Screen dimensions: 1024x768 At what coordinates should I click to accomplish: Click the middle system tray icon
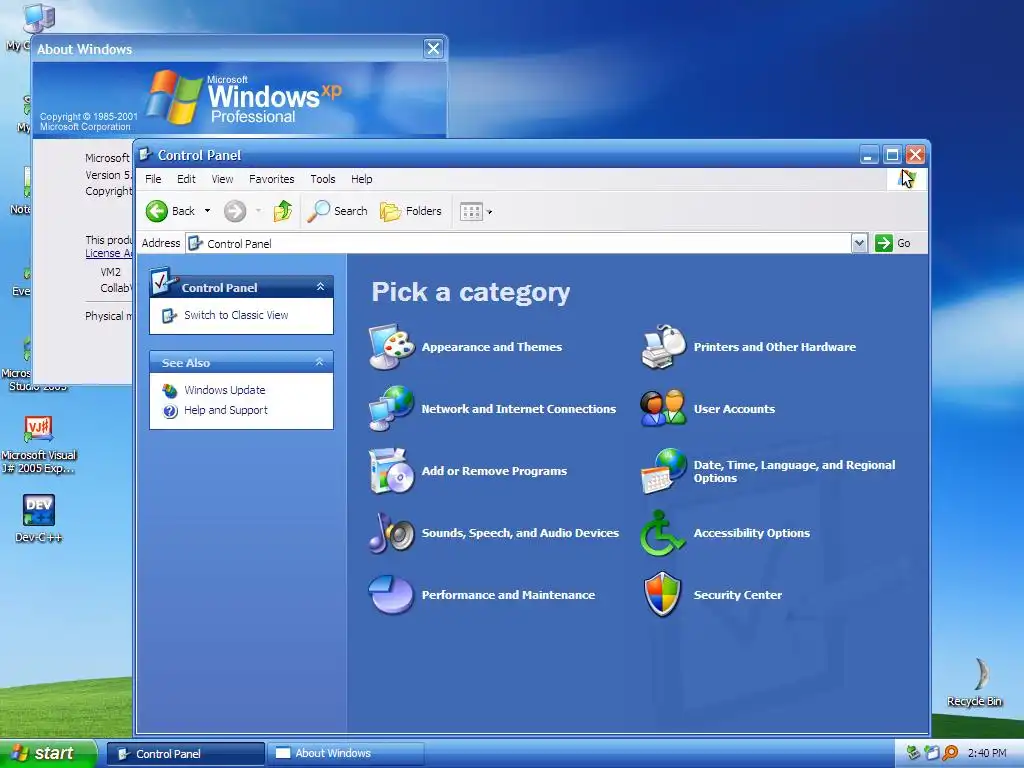932,753
